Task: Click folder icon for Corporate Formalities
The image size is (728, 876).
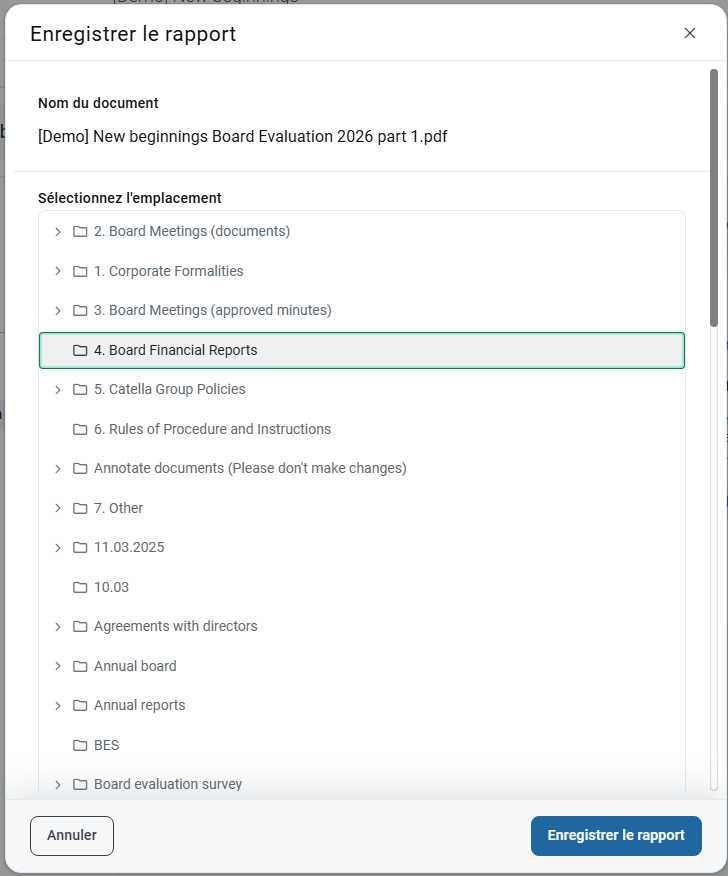Action: pyautogui.click(x=80, y=272)
